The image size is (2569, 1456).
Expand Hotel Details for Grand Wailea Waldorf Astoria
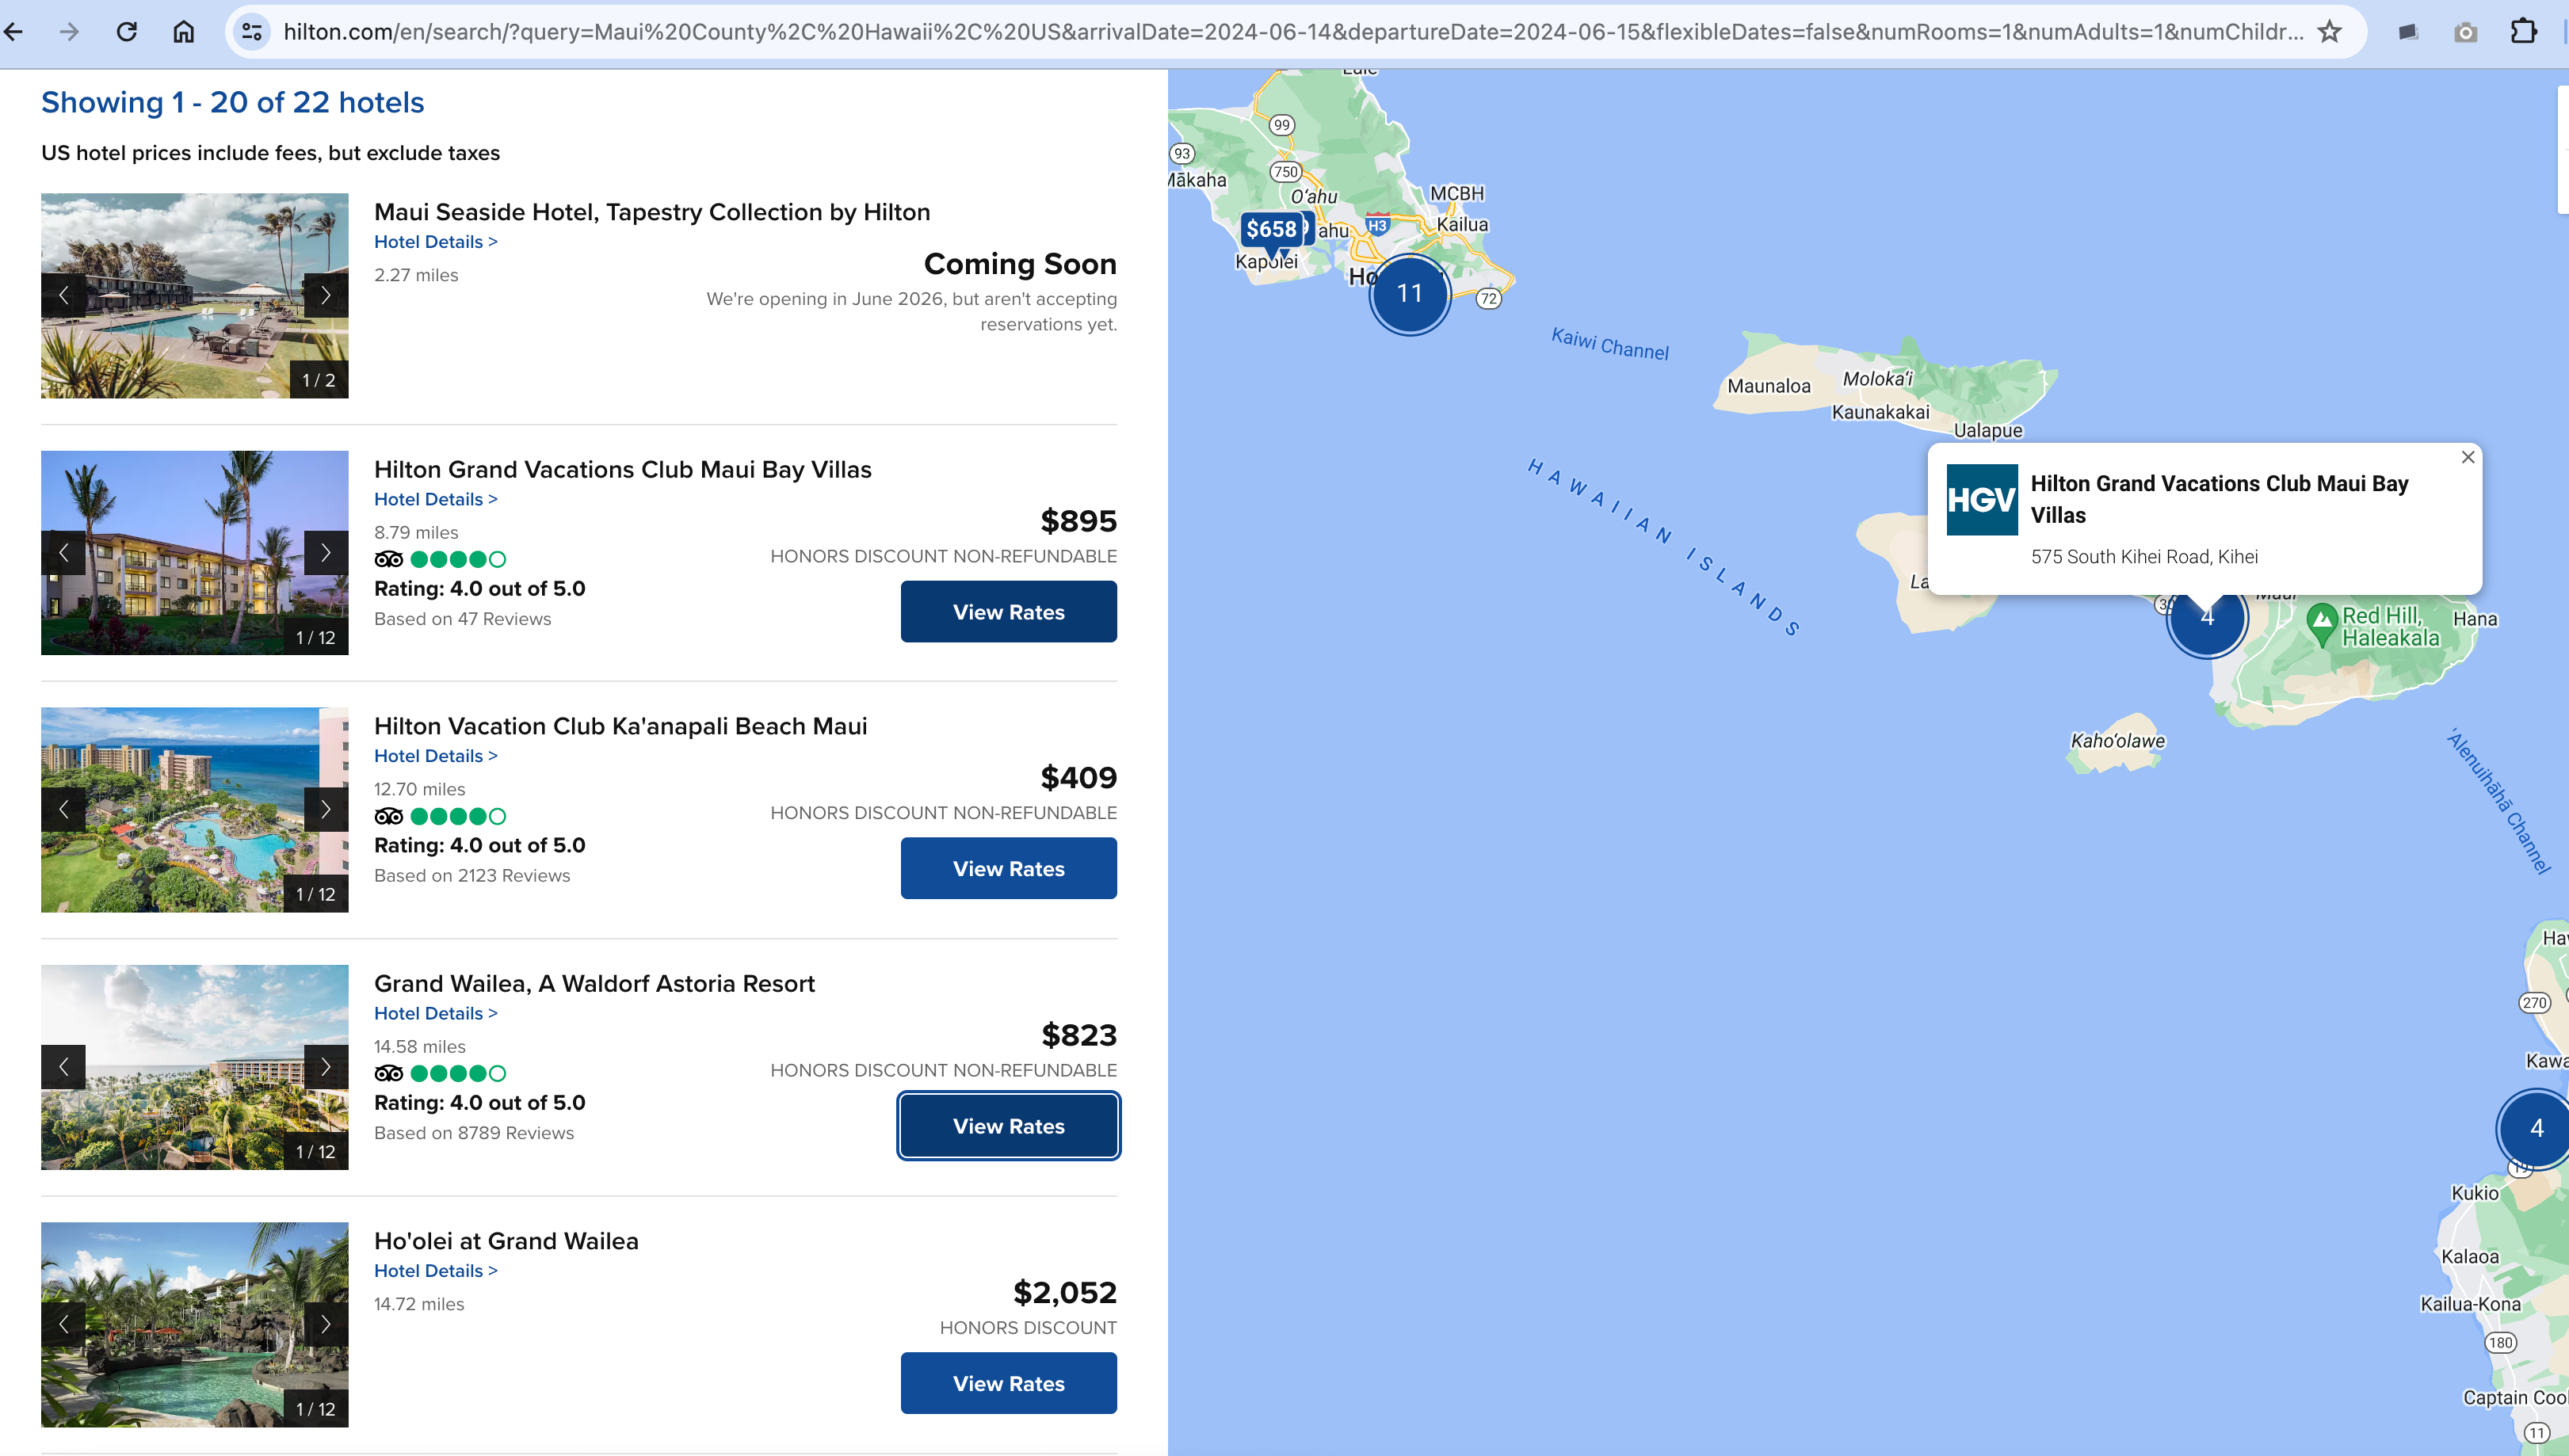click(435, 1013)
